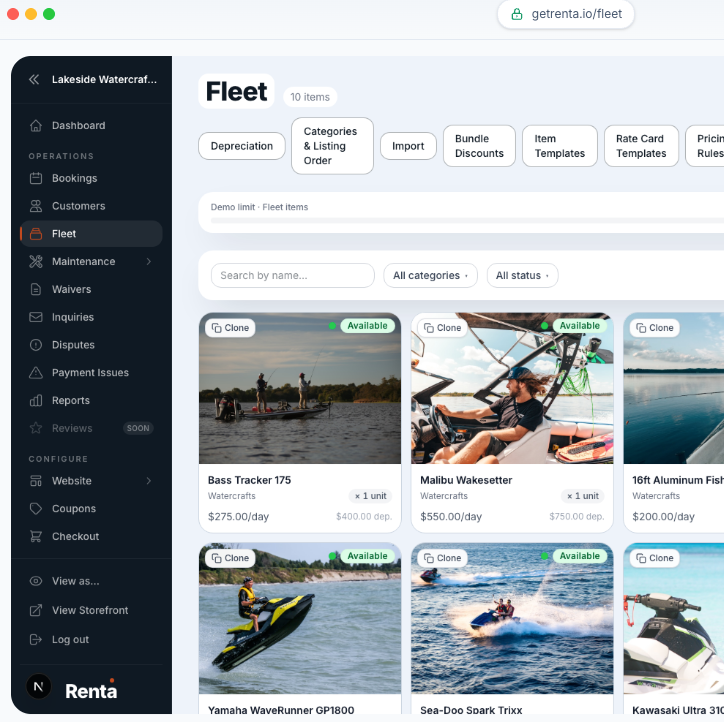Open the Bass Tracker 175 photo
Screen dimensions: 724x722
tap(300, 388)
